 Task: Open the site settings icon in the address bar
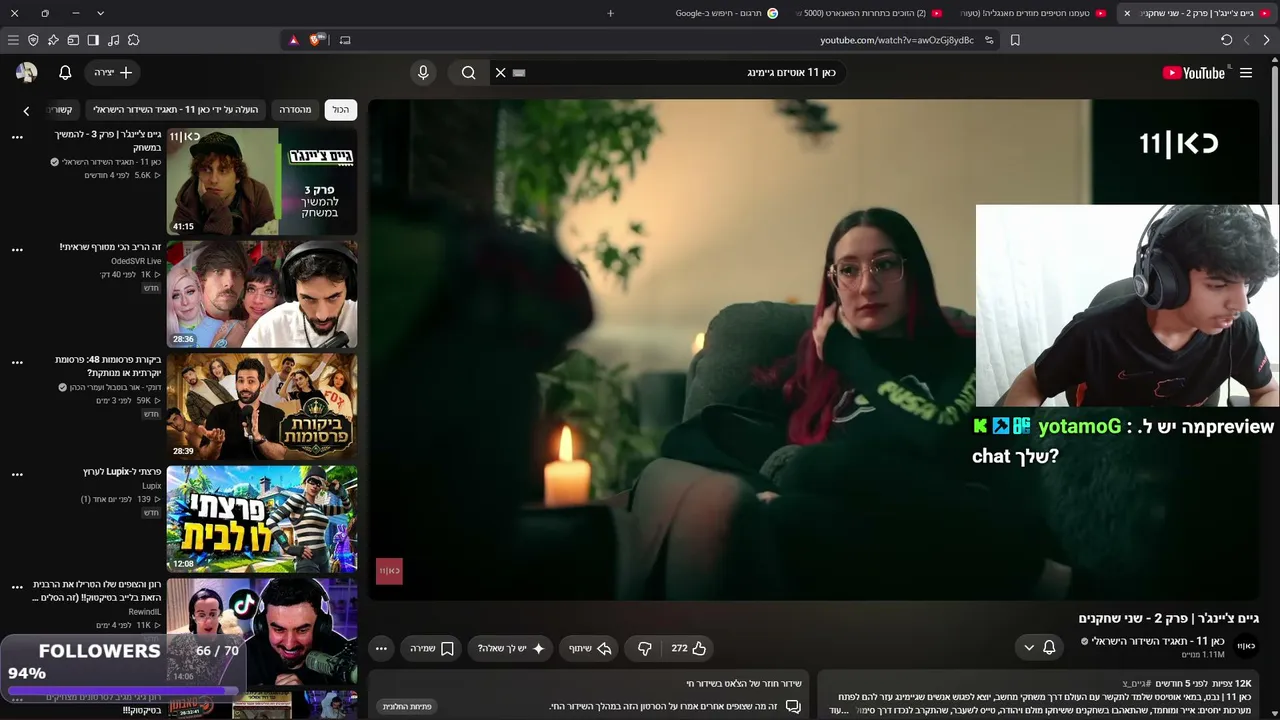click(989, 40)
